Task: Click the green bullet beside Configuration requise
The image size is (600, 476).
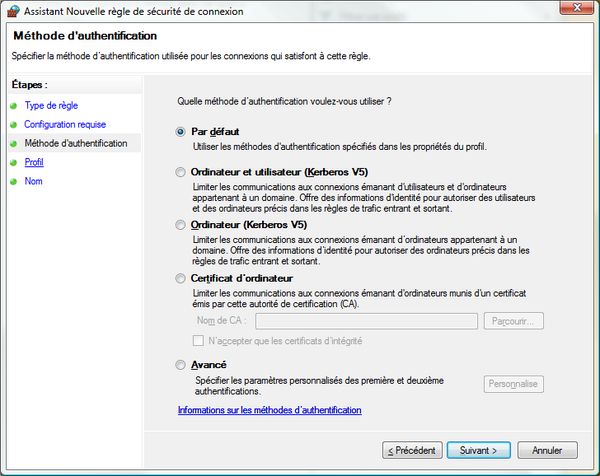Action: point(13,125)
